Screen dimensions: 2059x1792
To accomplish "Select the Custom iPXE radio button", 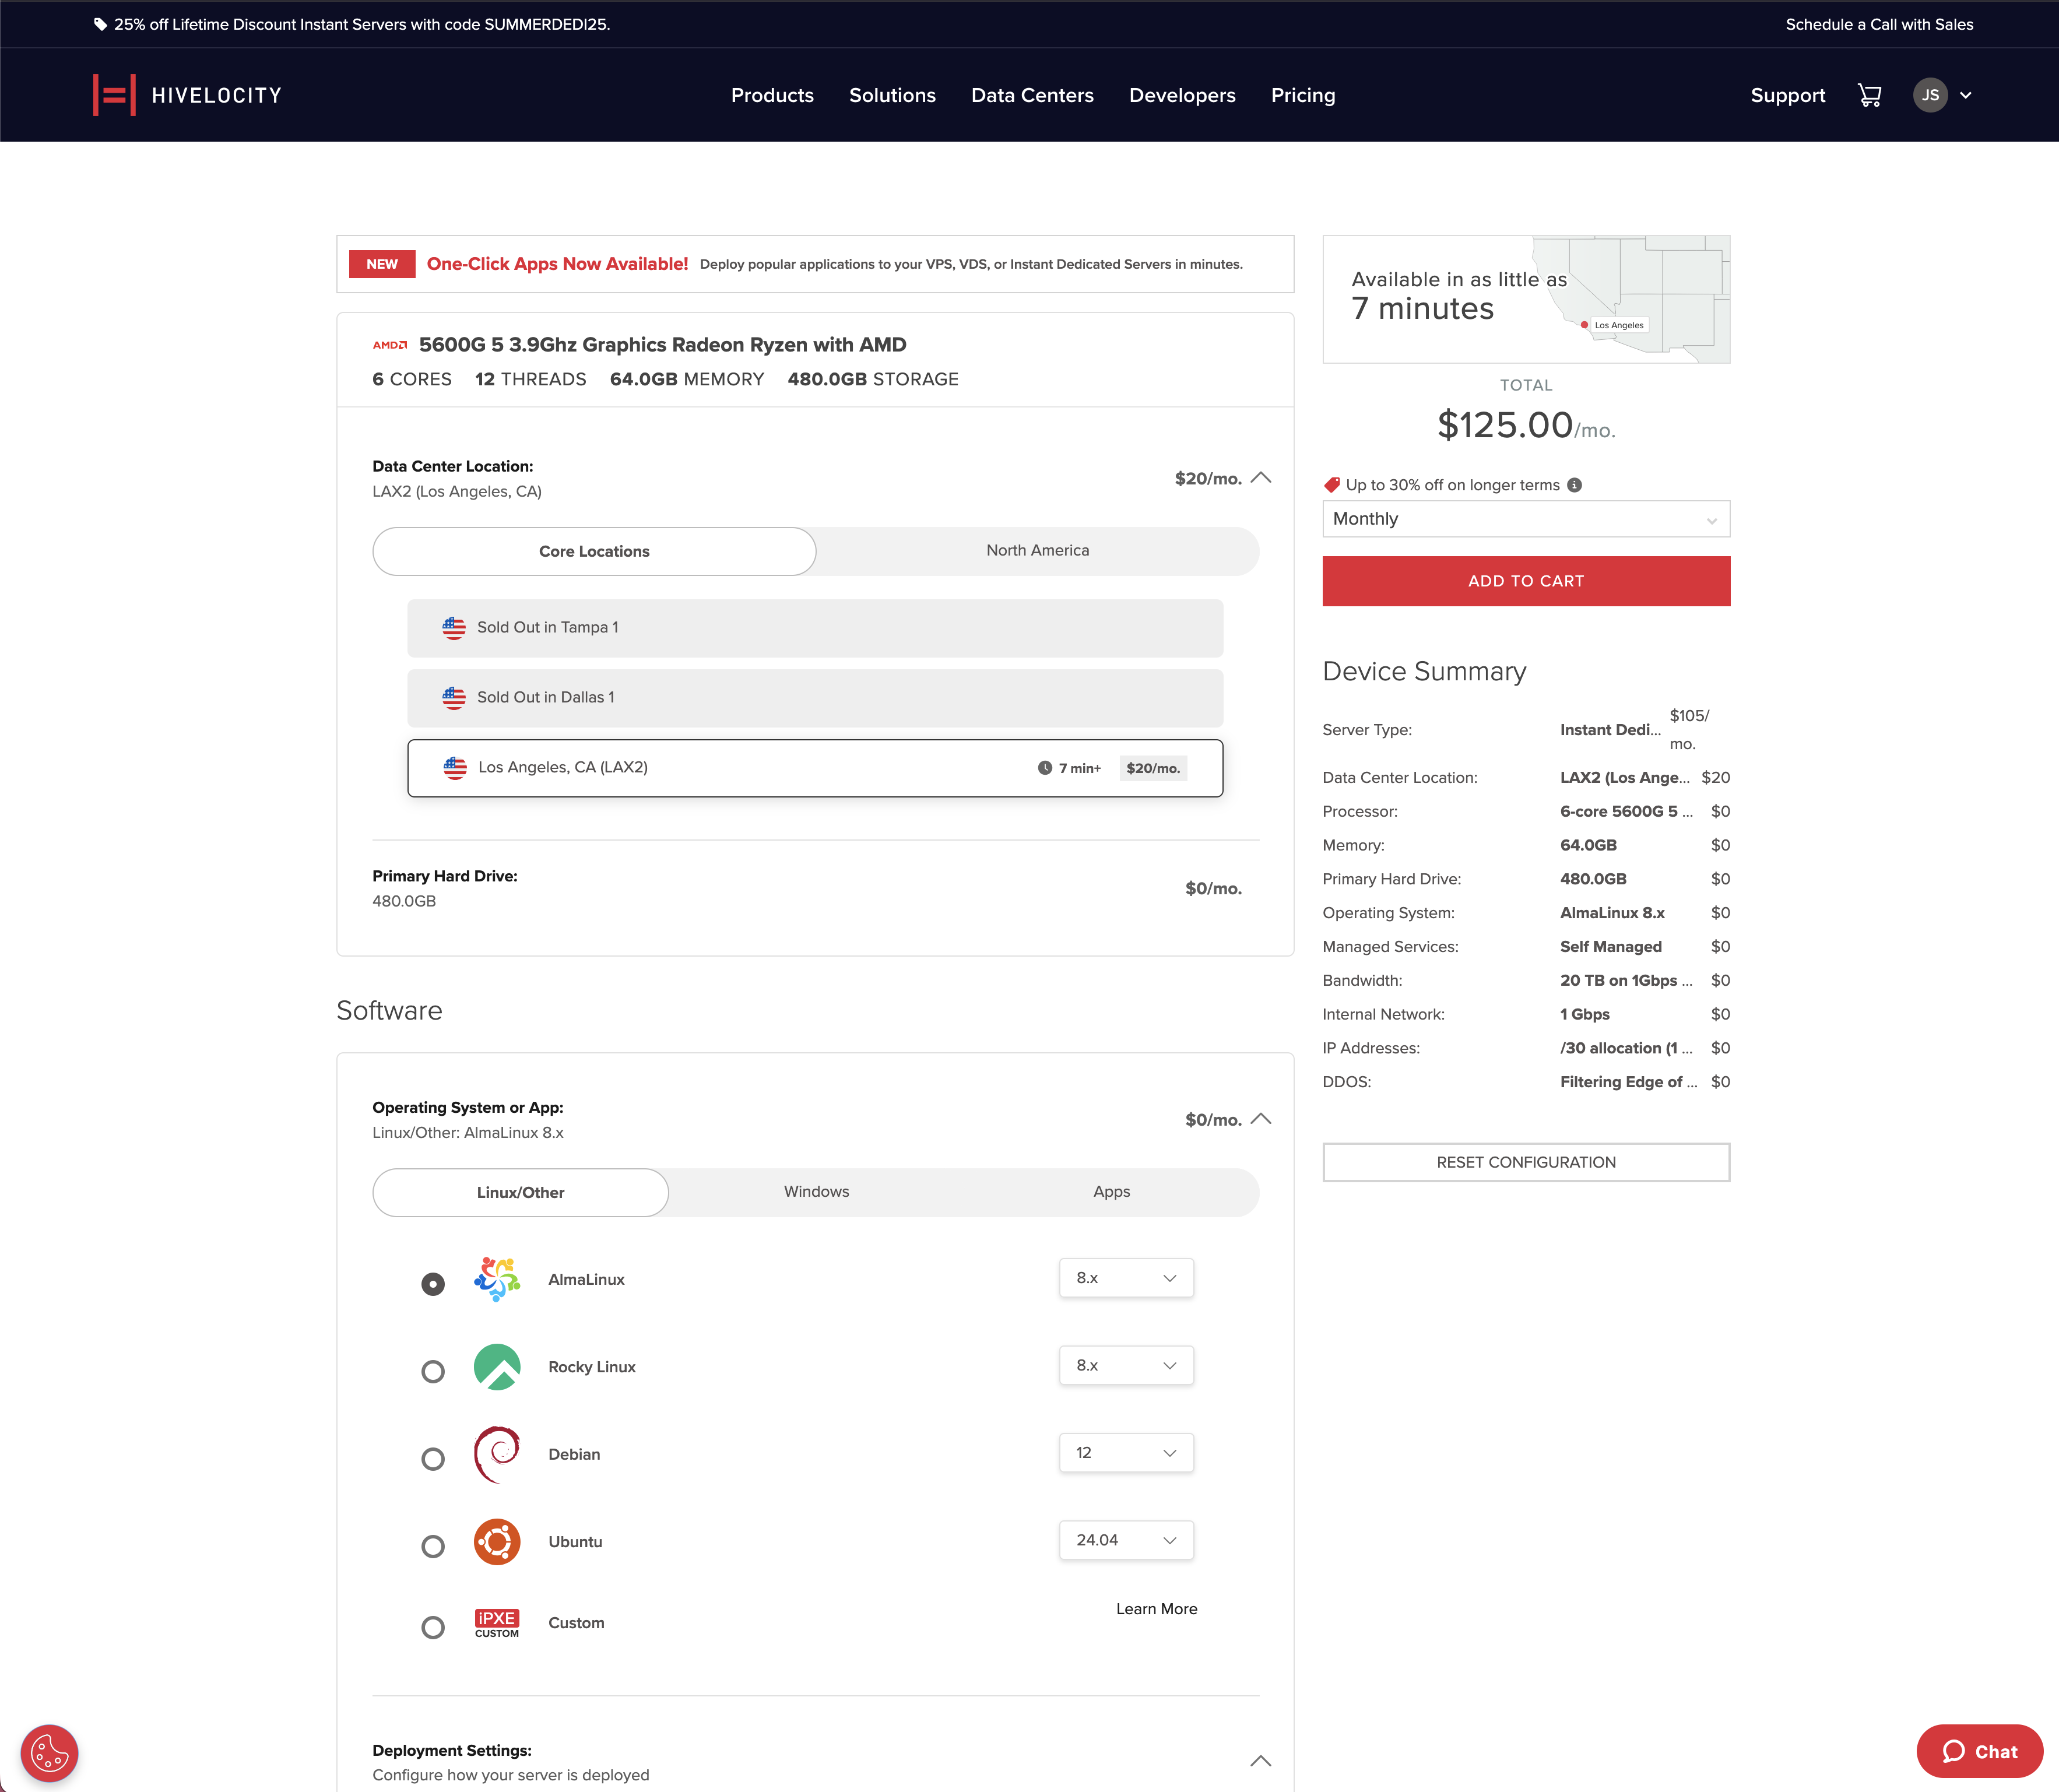I will (x=433, y=1627).
